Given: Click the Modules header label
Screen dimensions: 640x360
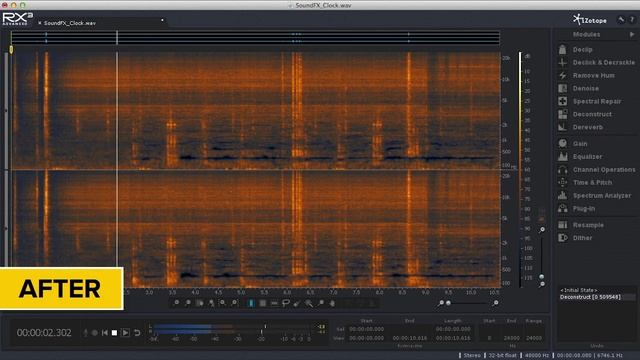Looking at the screenshot, I should point(586,34).
